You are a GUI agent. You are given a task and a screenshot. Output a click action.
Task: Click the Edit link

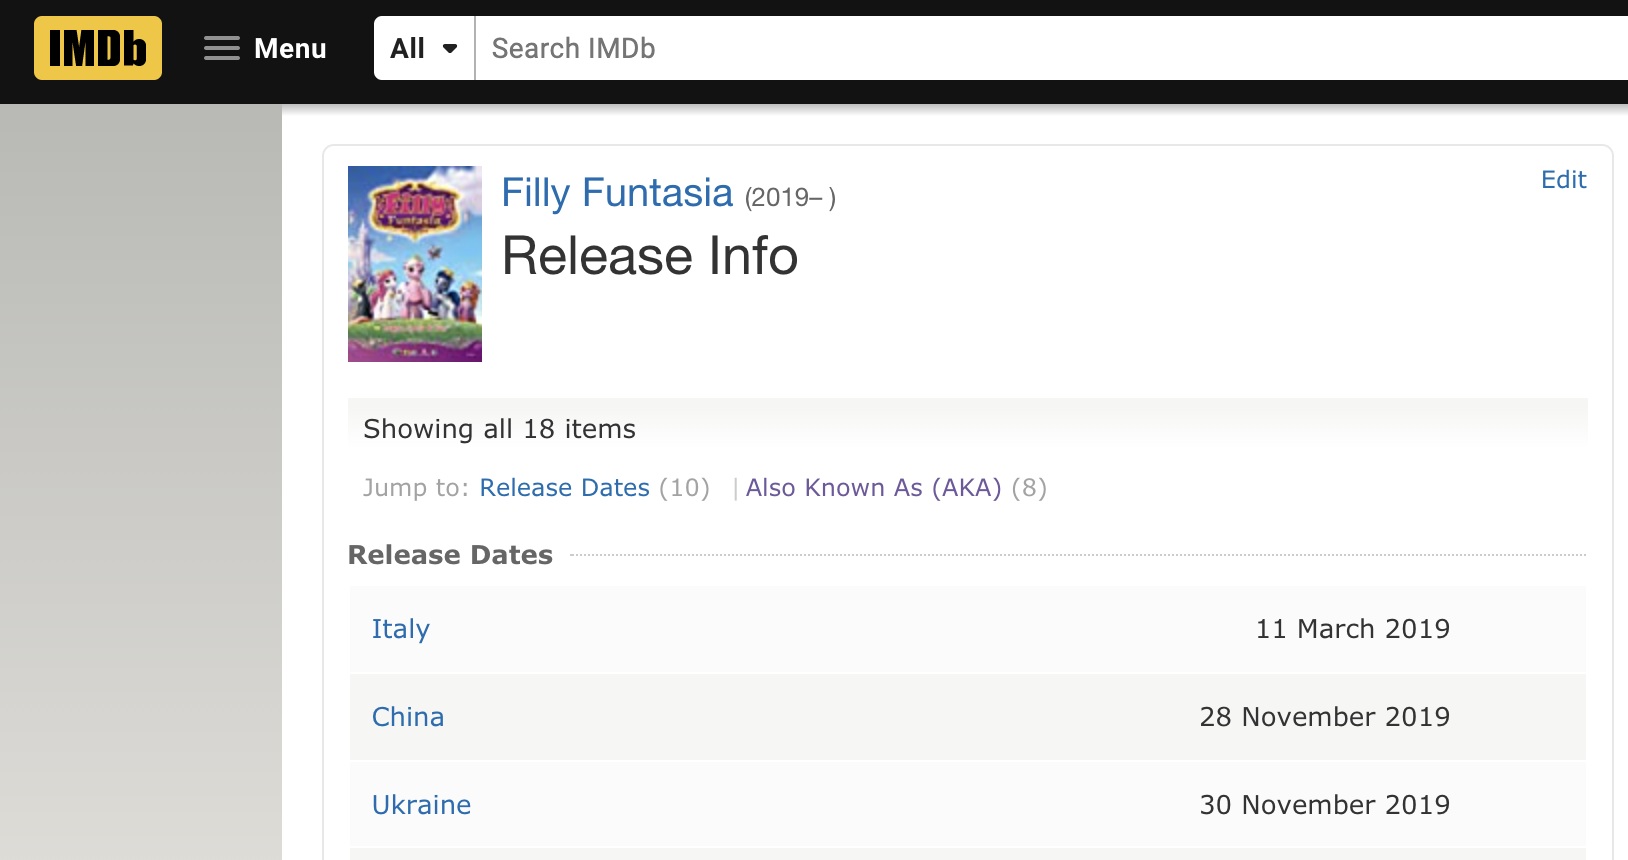pos(1564,180)
